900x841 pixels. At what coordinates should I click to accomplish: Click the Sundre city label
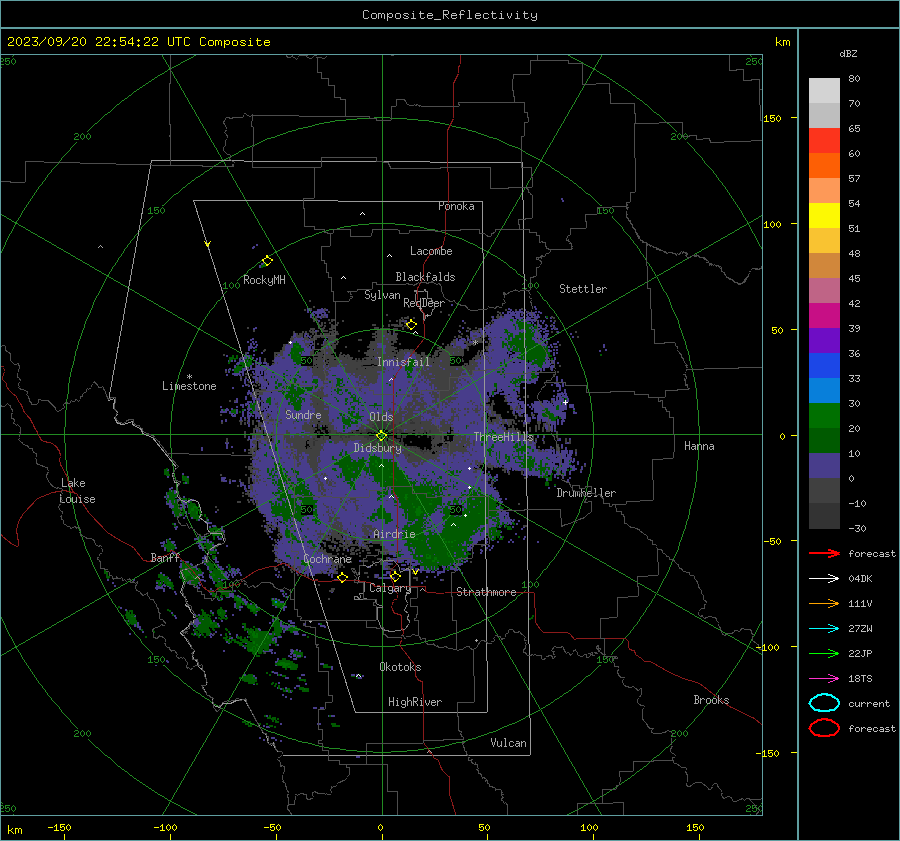pyautogui.click(x=303, y=414)
